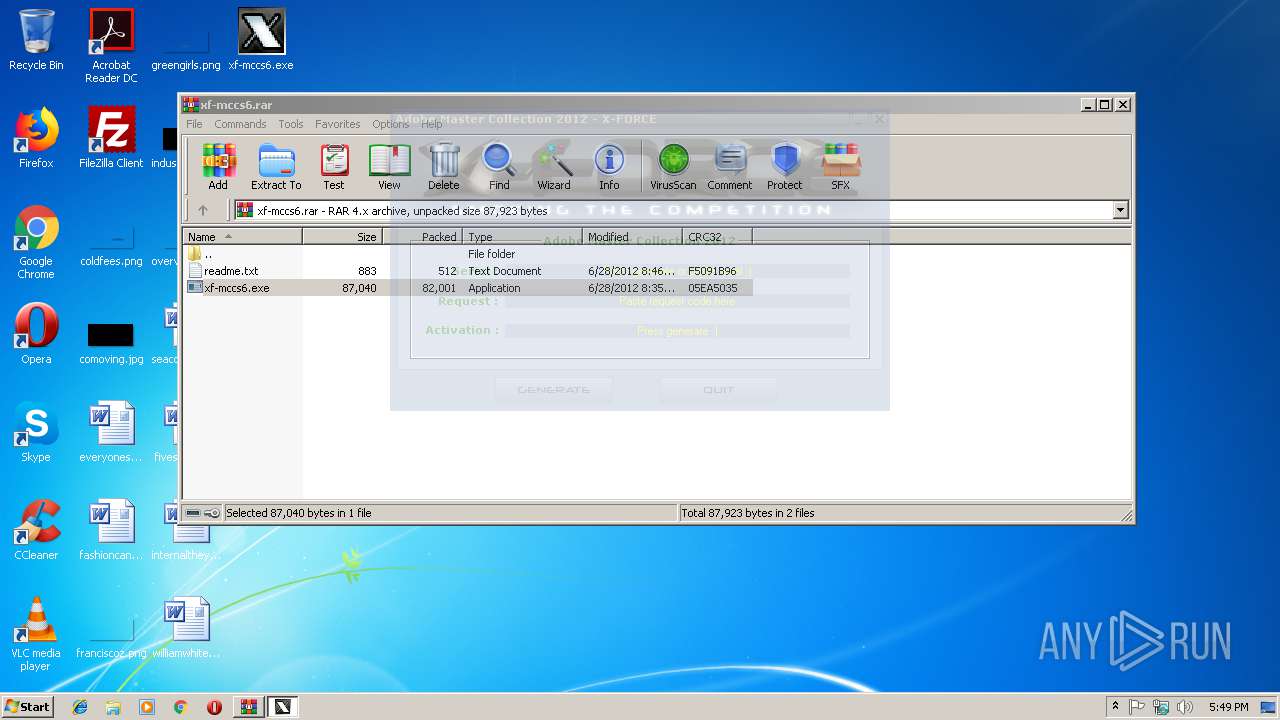Image resolution: width=1280 pixels, height=720 pixels.
Task: Run VirusScan on the archive
Action: pyautogui.click(x=673, y=166)
